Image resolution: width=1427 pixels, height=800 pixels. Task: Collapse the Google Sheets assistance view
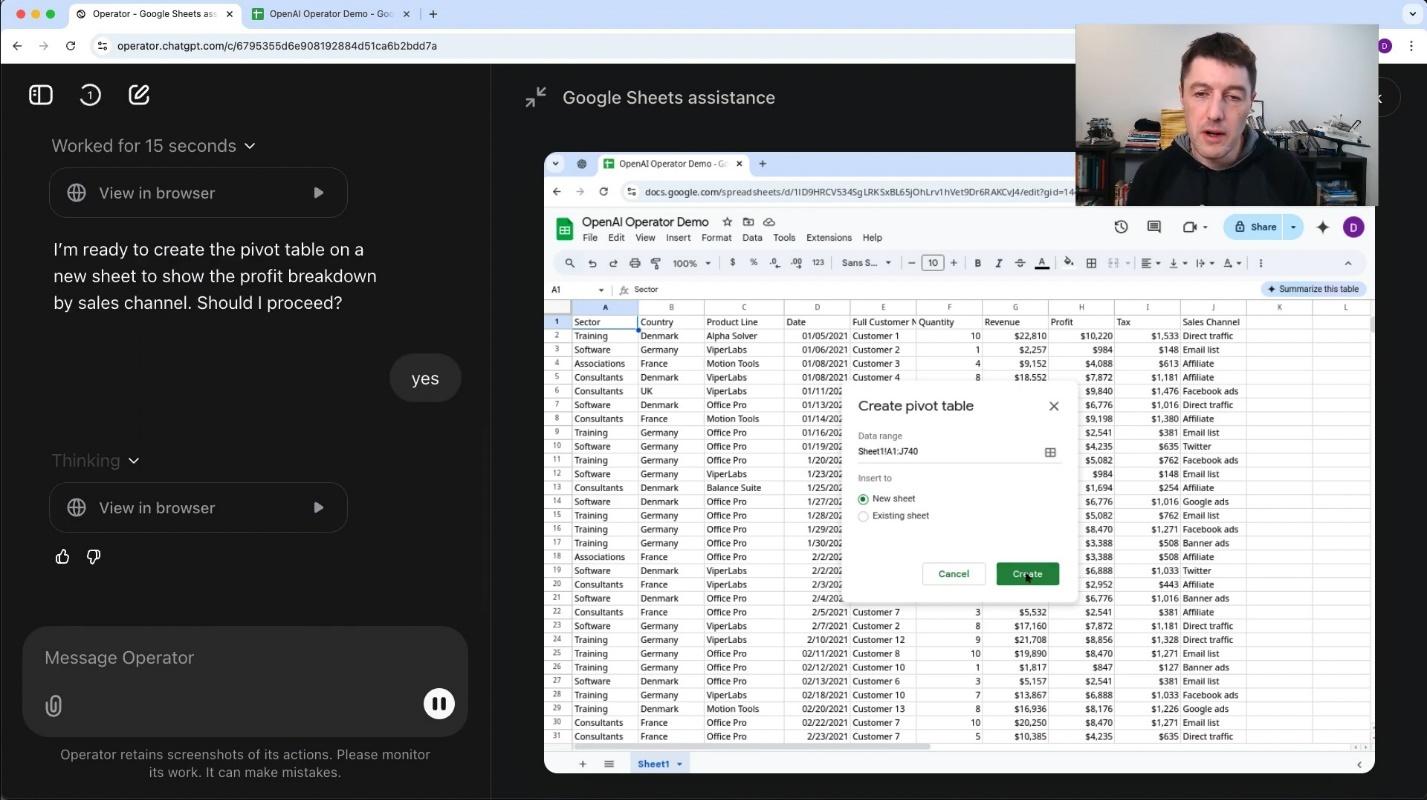tap(536, 97)
